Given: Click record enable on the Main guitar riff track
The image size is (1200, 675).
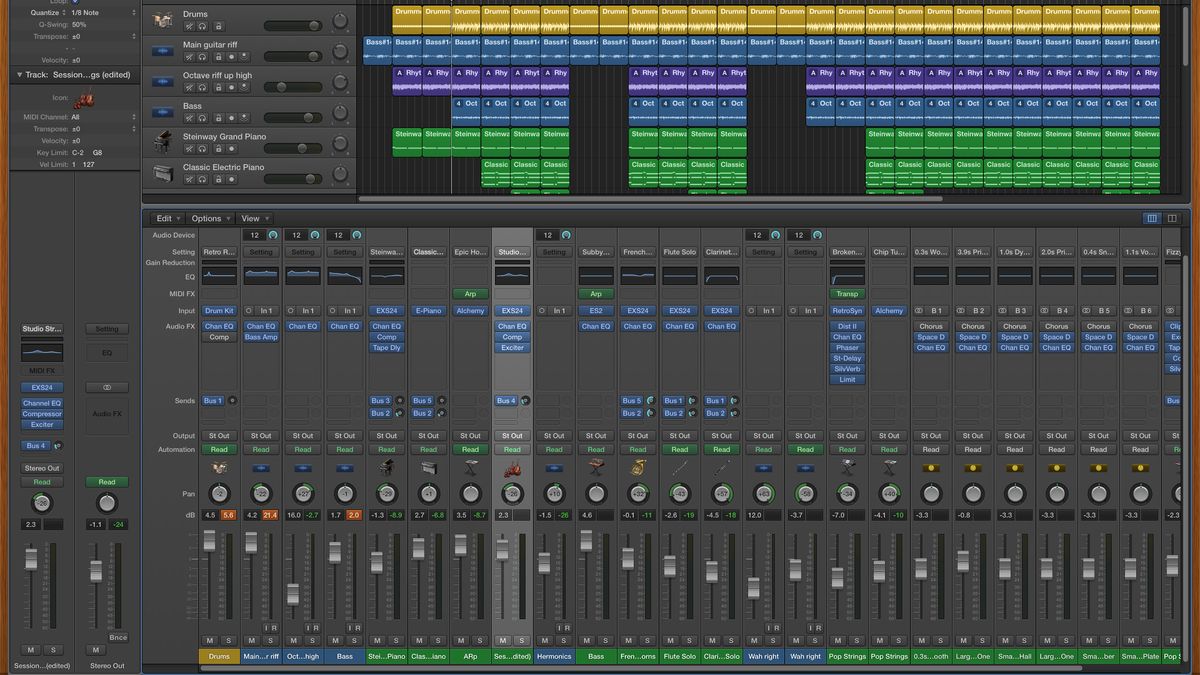Looking at the screenshot, I should coord(232,55).
